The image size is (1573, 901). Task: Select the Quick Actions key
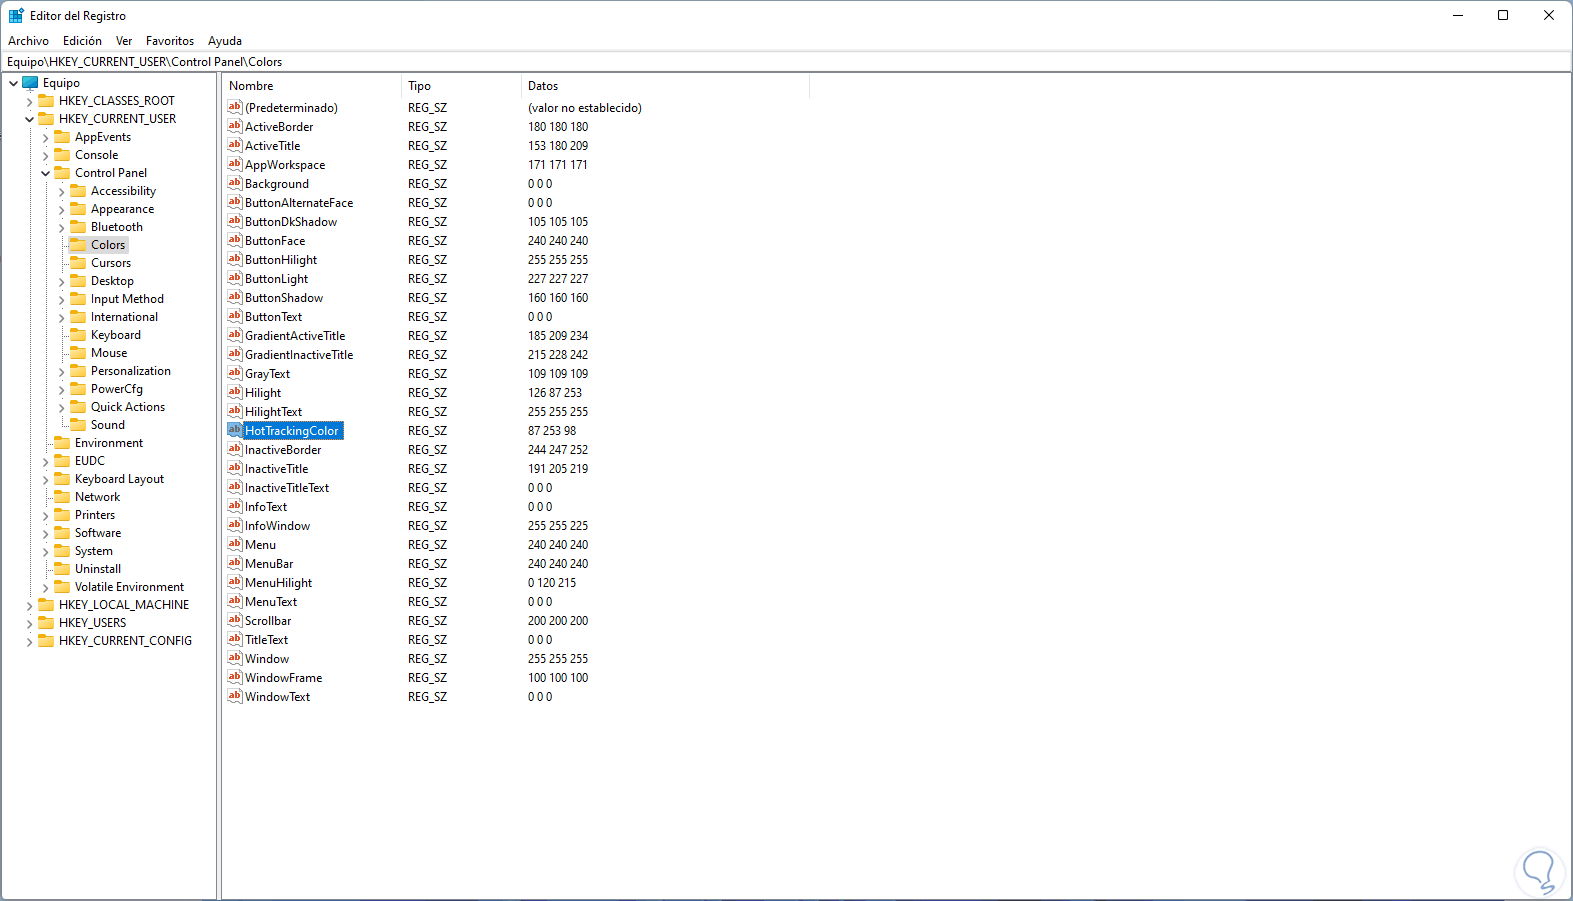pyautogui.click(x=128, y=407)
